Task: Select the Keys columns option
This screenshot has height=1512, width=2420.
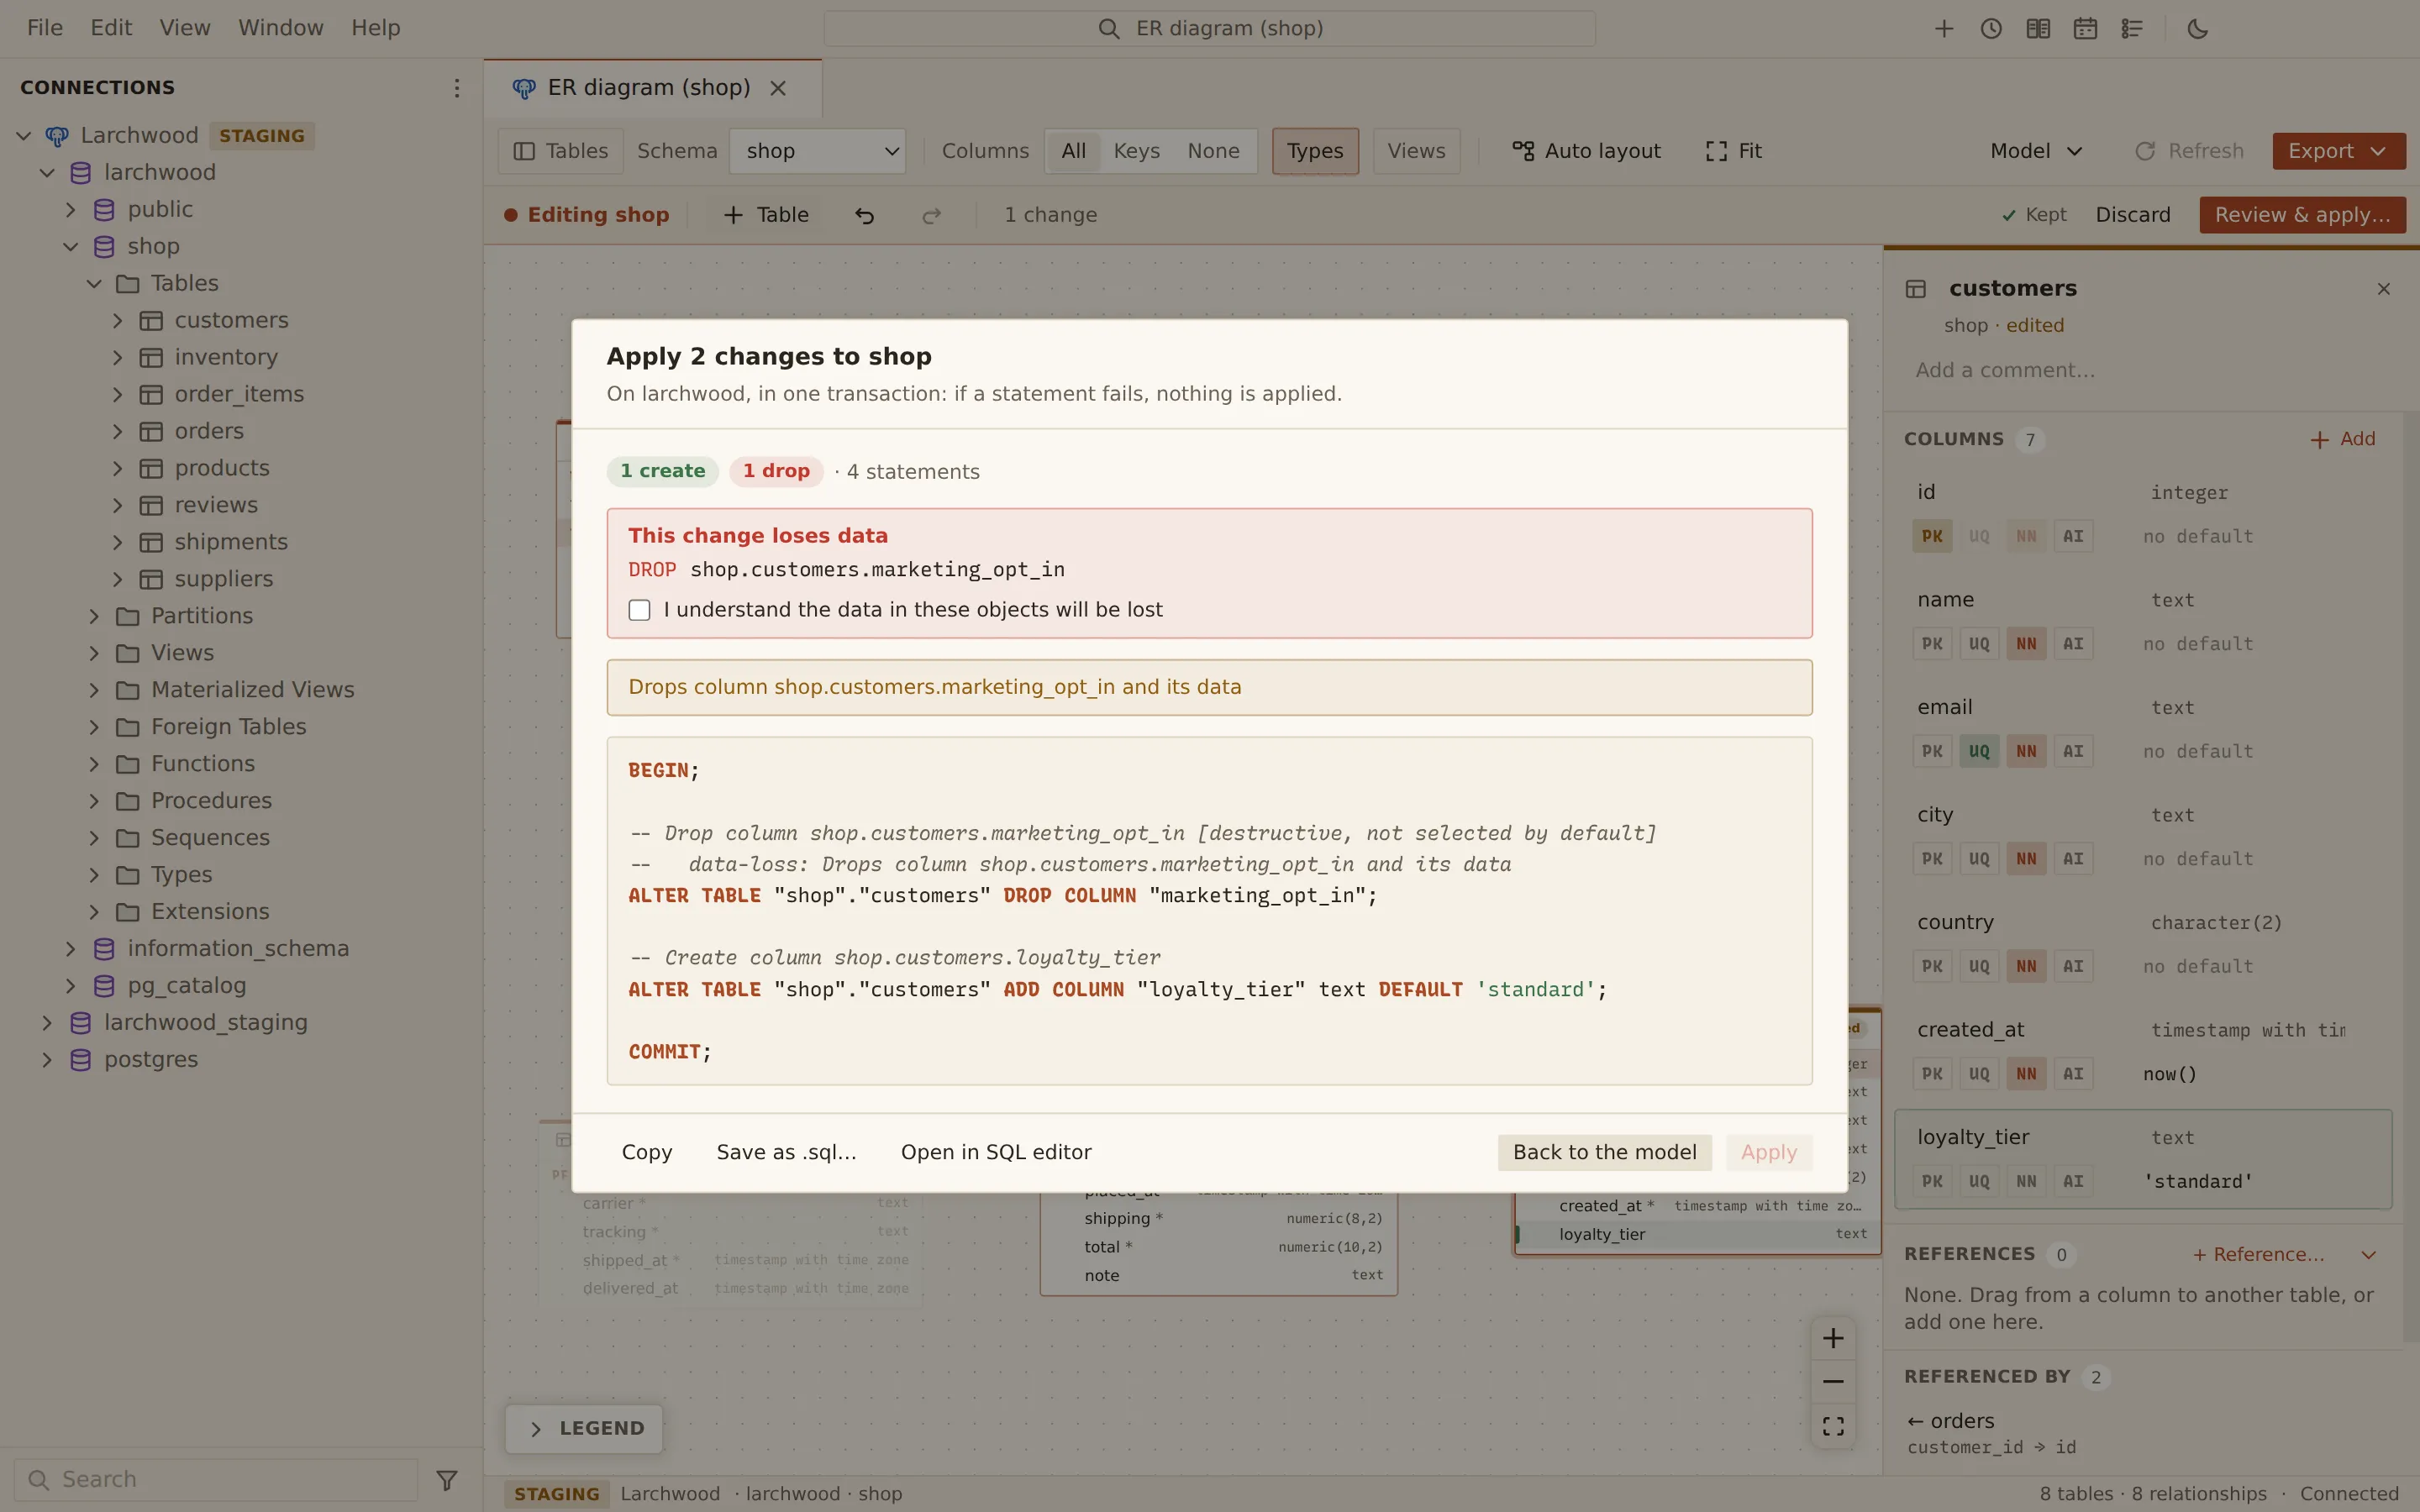Action: [x=1136, y=151]
